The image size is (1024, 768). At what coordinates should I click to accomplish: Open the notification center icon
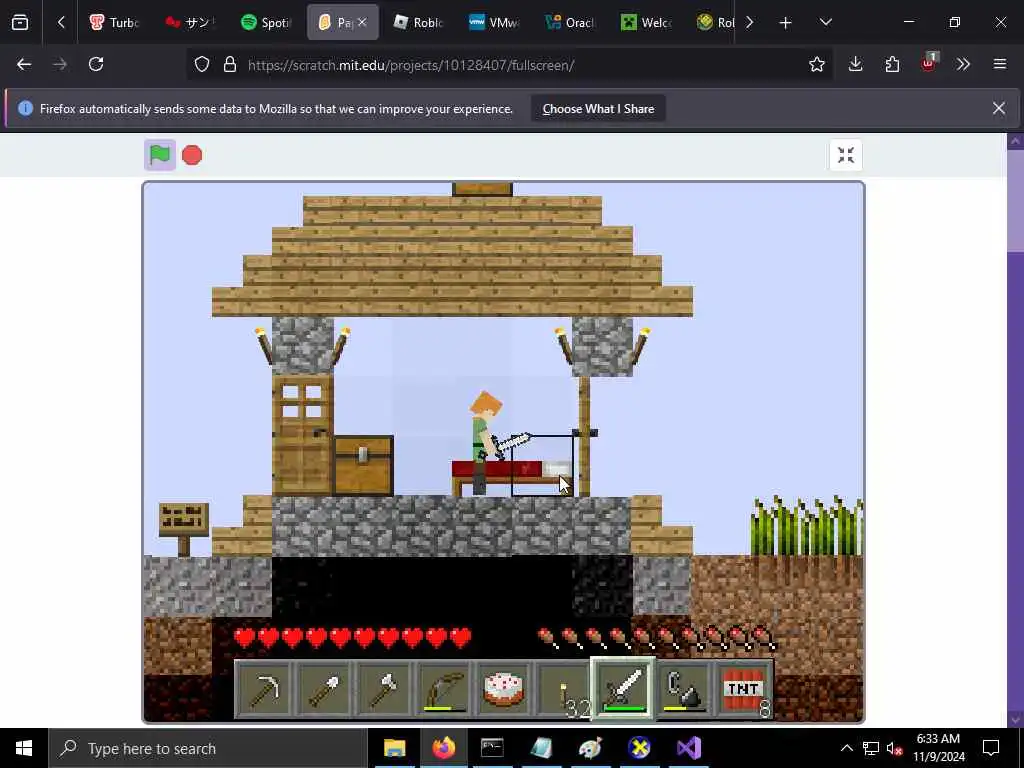coord(991,748)
